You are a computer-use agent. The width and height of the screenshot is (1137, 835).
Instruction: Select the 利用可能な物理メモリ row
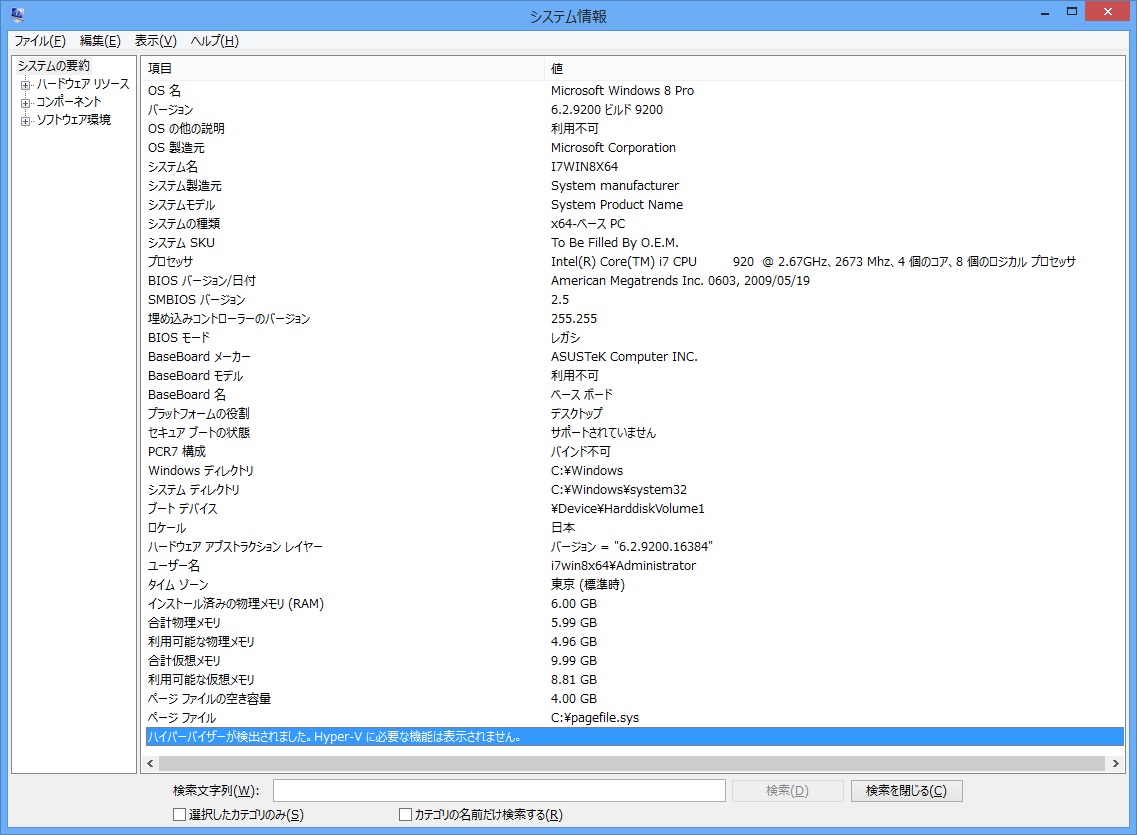click(x=634, y=642)
